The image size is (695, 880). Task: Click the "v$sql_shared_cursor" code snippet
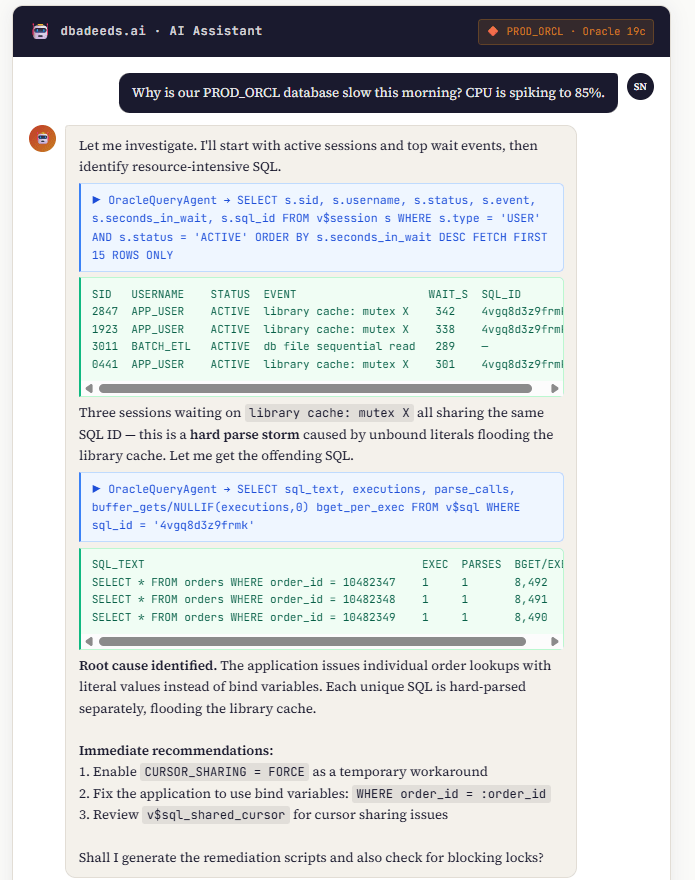[x=216, y=815]
